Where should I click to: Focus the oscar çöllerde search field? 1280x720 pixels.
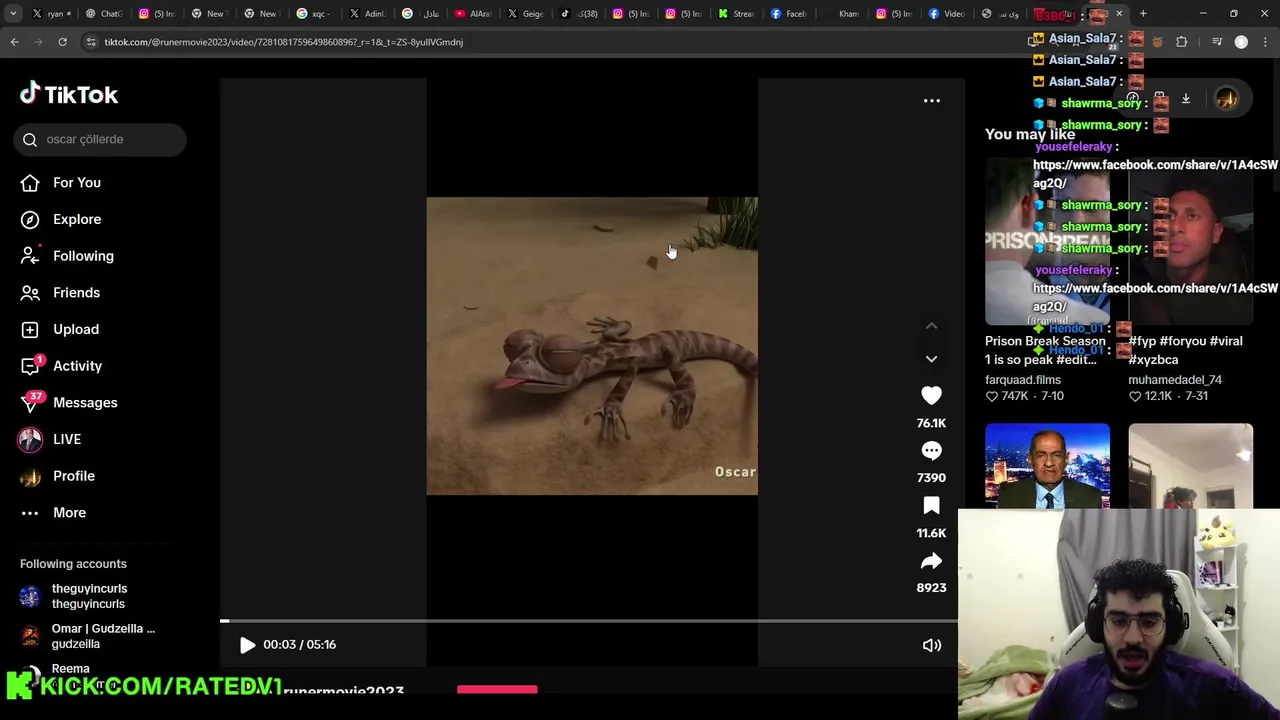[100, 139]
